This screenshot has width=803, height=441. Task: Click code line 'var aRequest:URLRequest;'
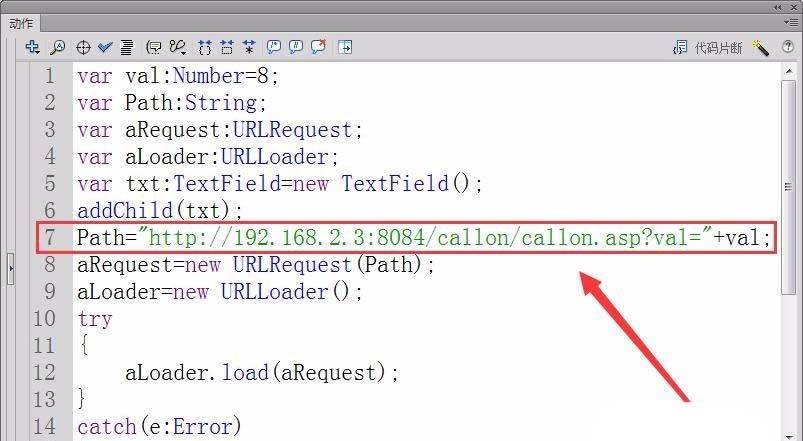[220, 130]
